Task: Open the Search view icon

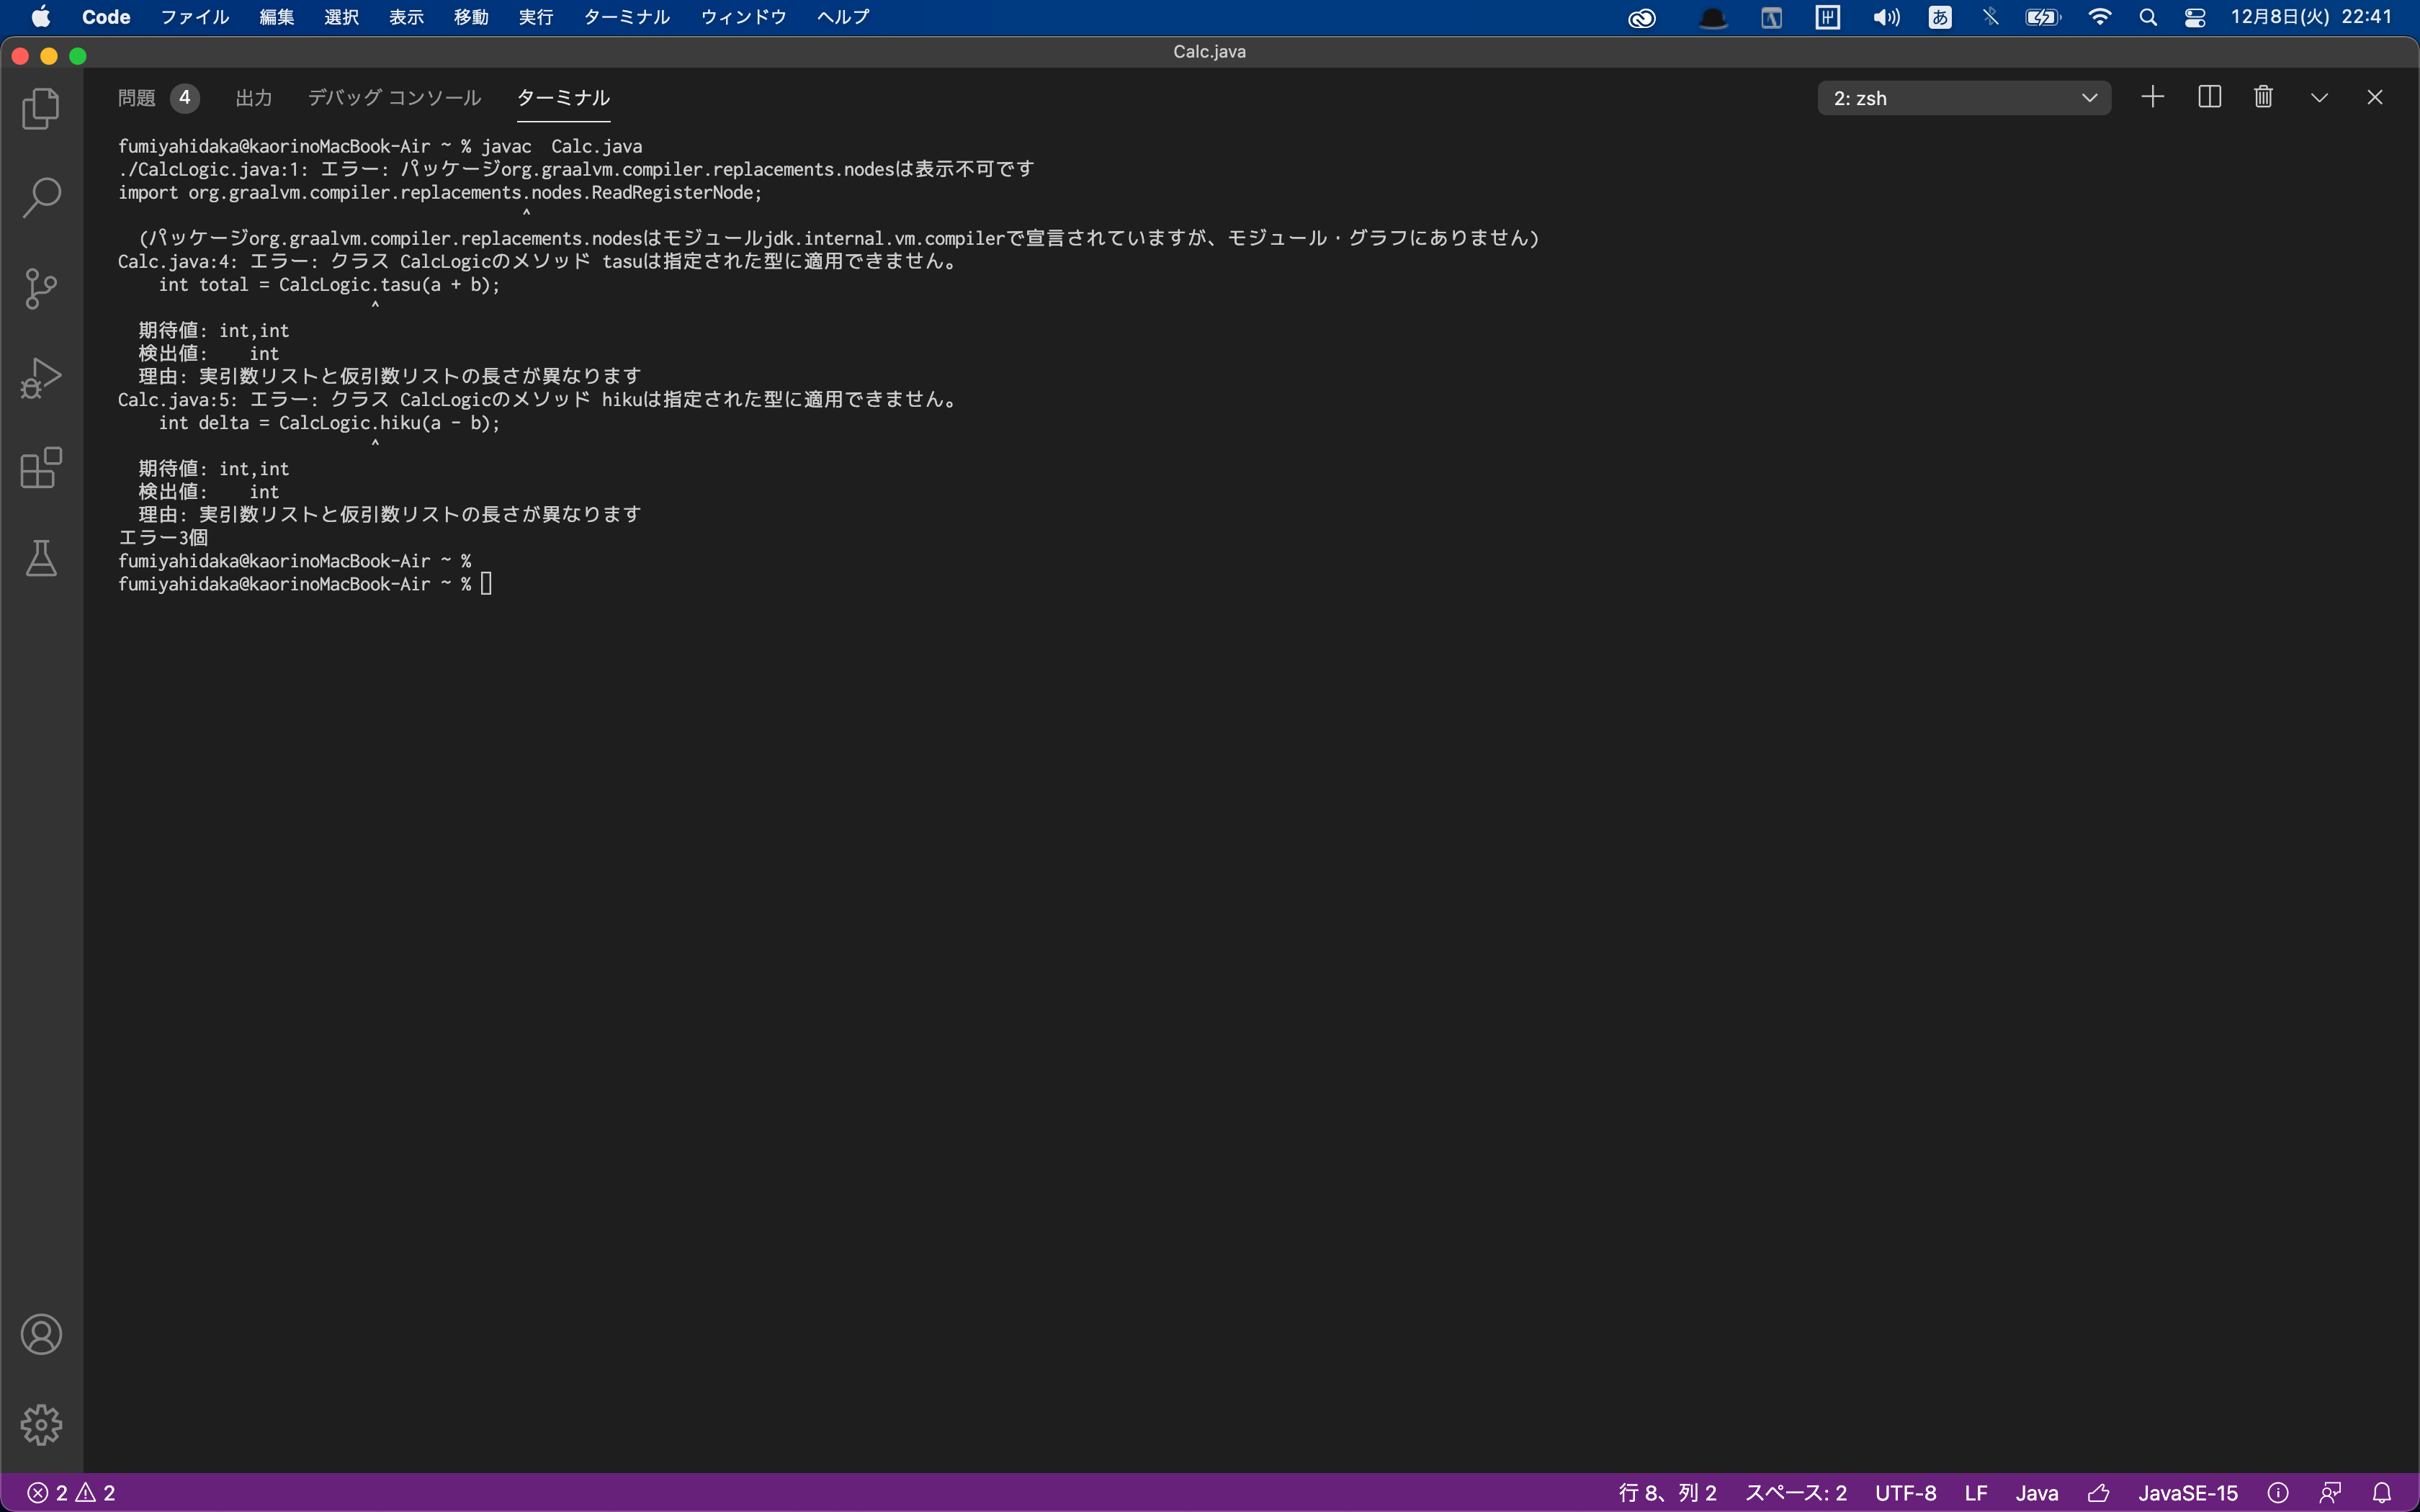Action: click(x=41, y=197)
